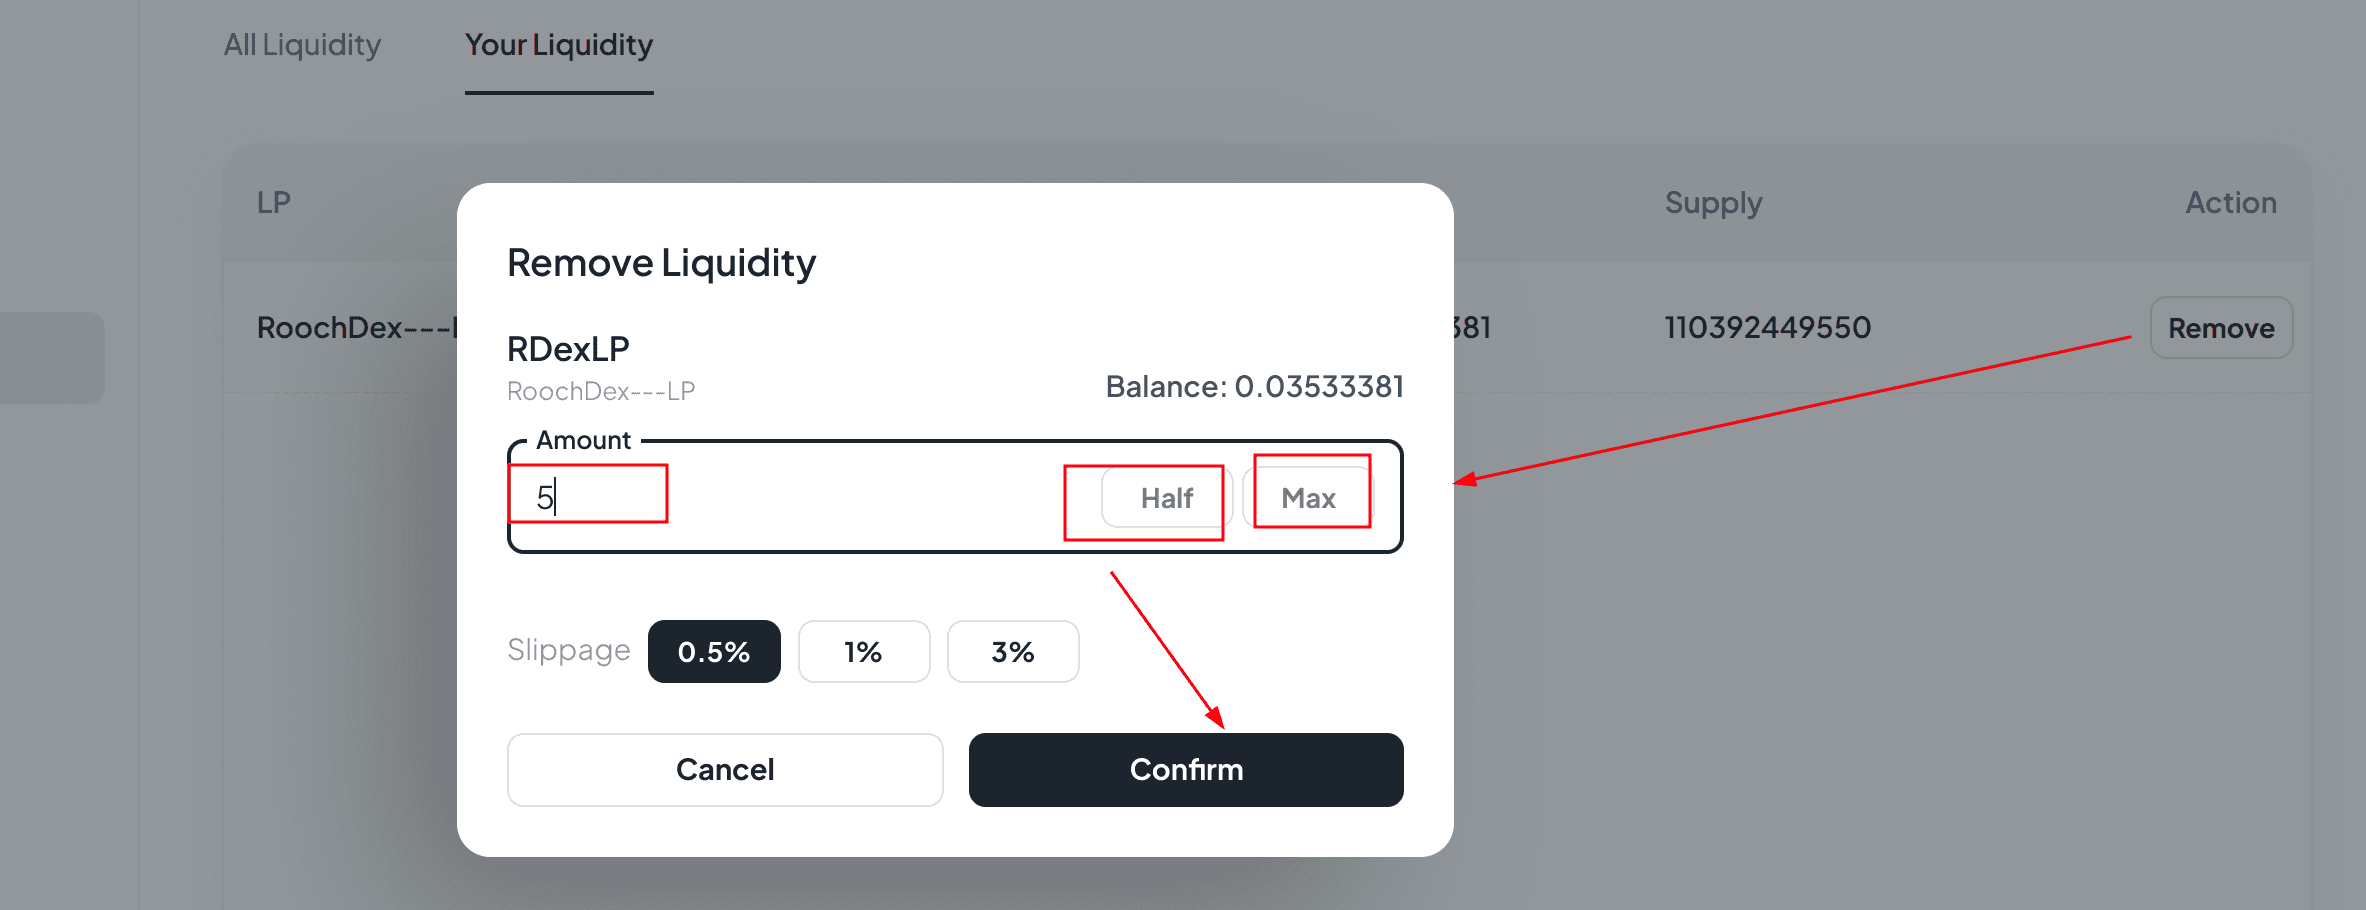Switch to the All Liquidity tab
The height and width of the screenshot is (910, 2366).
[302, 45]
